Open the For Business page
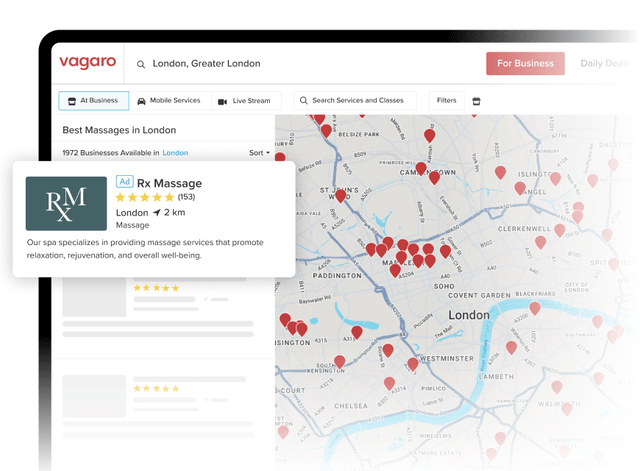 point(525,63)
